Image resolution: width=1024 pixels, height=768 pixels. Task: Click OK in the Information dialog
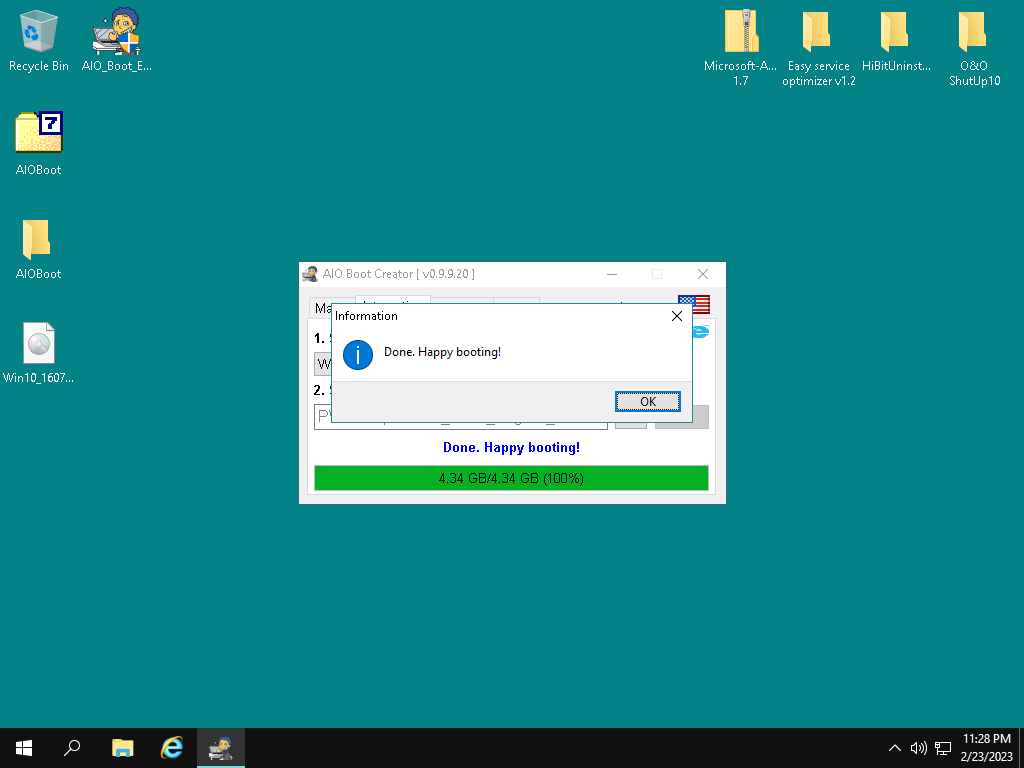pyautogui.click(x=648, y=401)
